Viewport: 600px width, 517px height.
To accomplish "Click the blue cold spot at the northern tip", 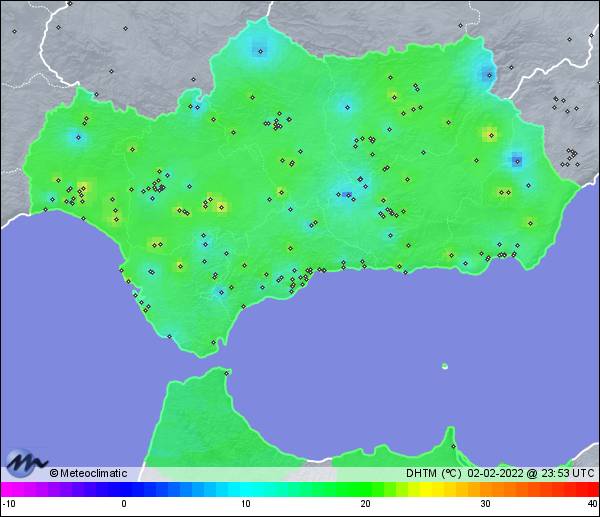I will click(x=259, y=48).
